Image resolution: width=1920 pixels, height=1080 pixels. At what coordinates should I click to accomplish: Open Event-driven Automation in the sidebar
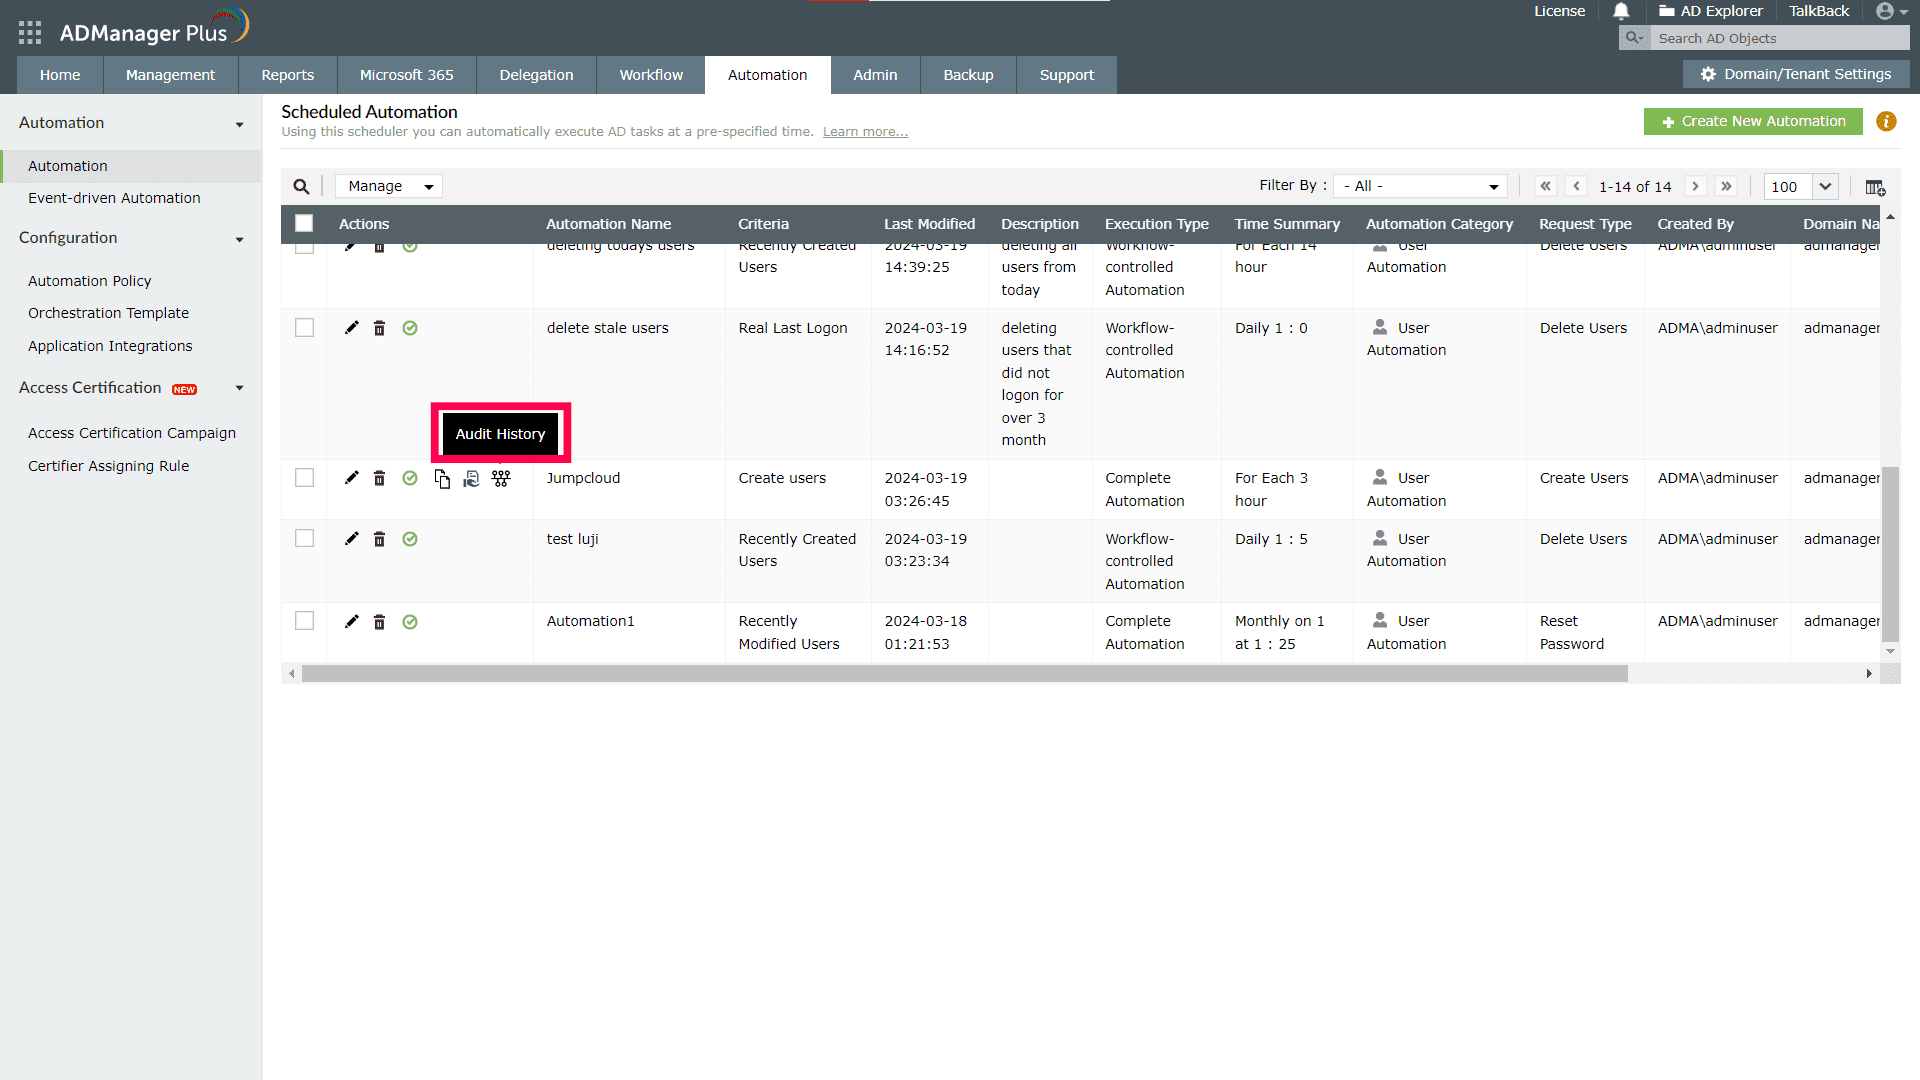pos(114,197)
